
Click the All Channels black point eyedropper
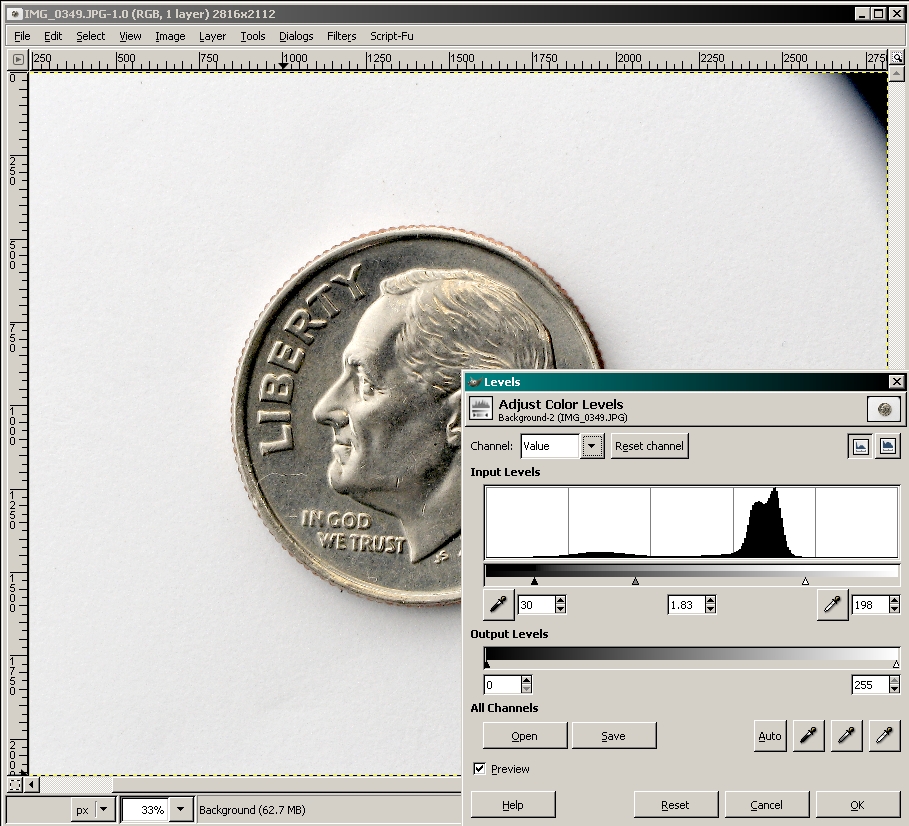(808, 736)
